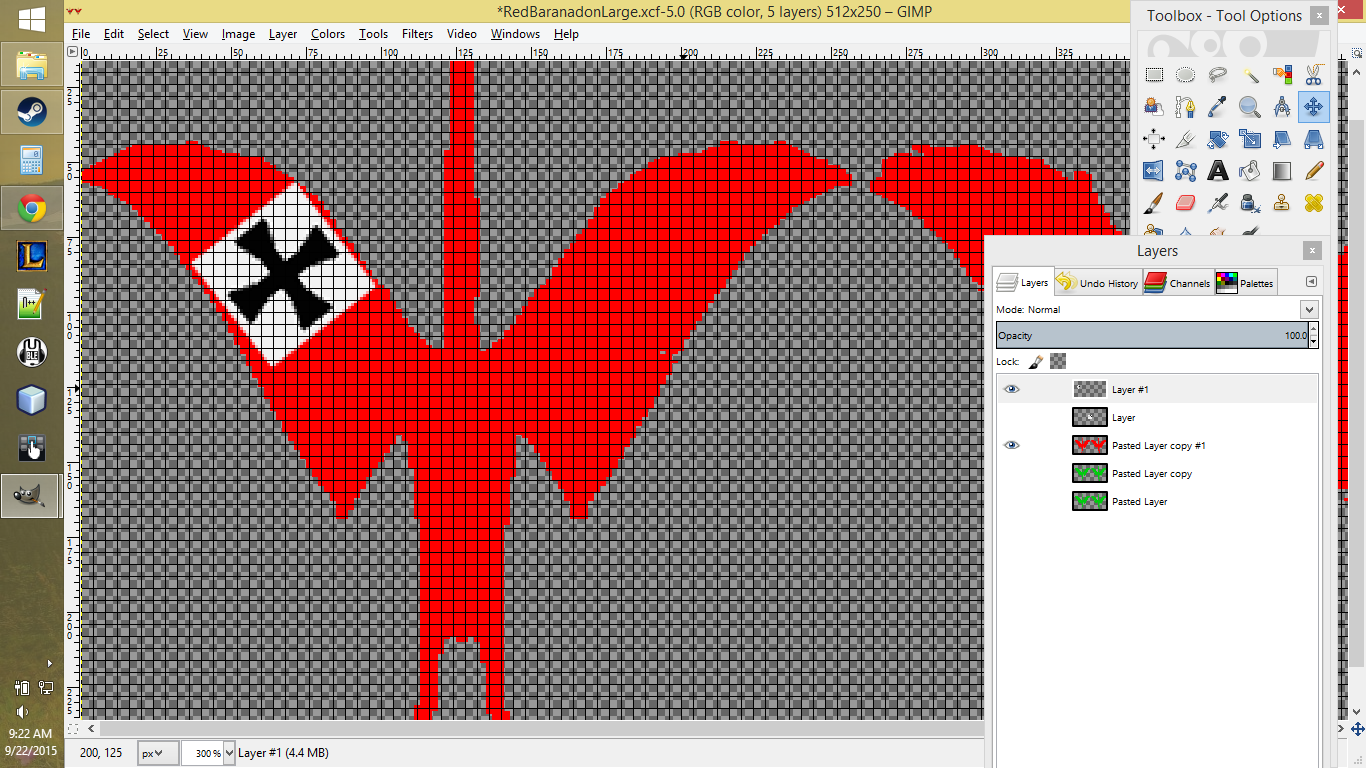
Task: Open Steam from the taskbar
Action: point(31,112)
